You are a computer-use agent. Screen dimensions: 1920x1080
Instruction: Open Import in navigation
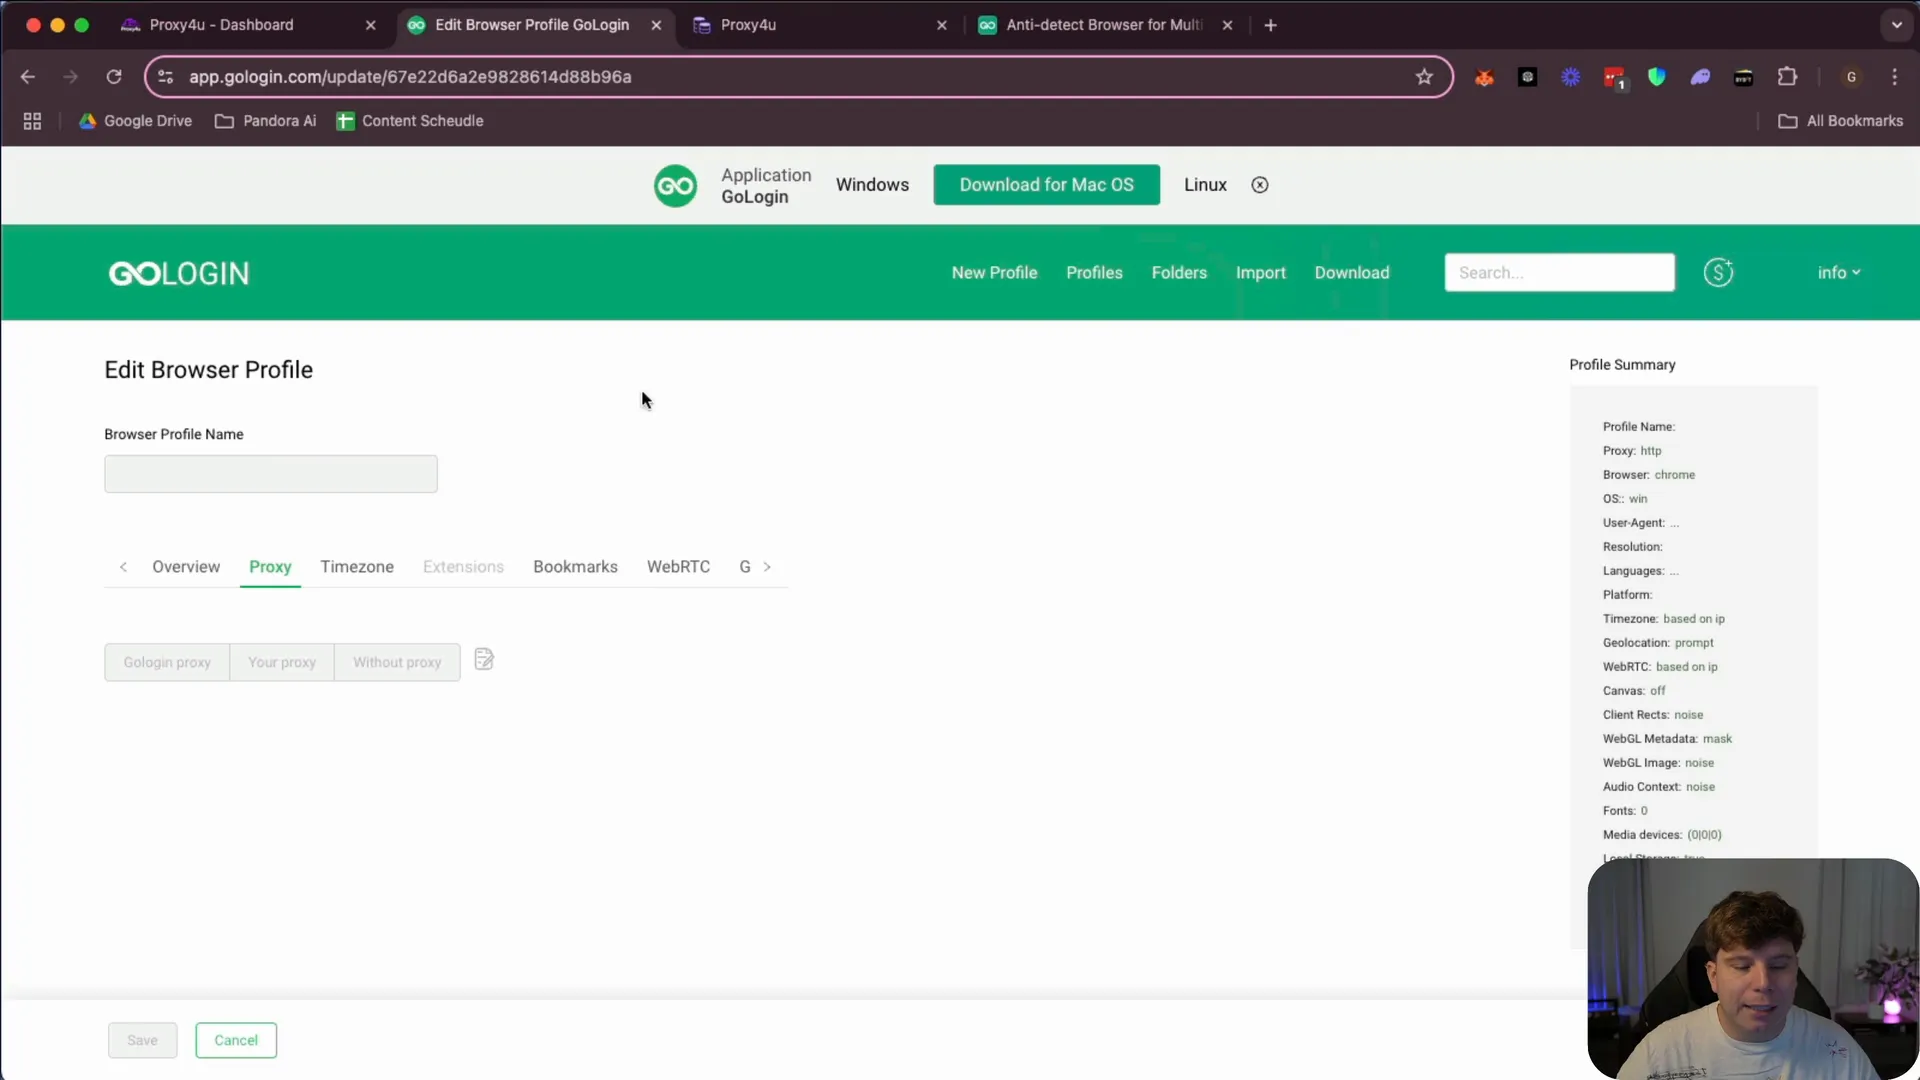(x=1260, y=272)
